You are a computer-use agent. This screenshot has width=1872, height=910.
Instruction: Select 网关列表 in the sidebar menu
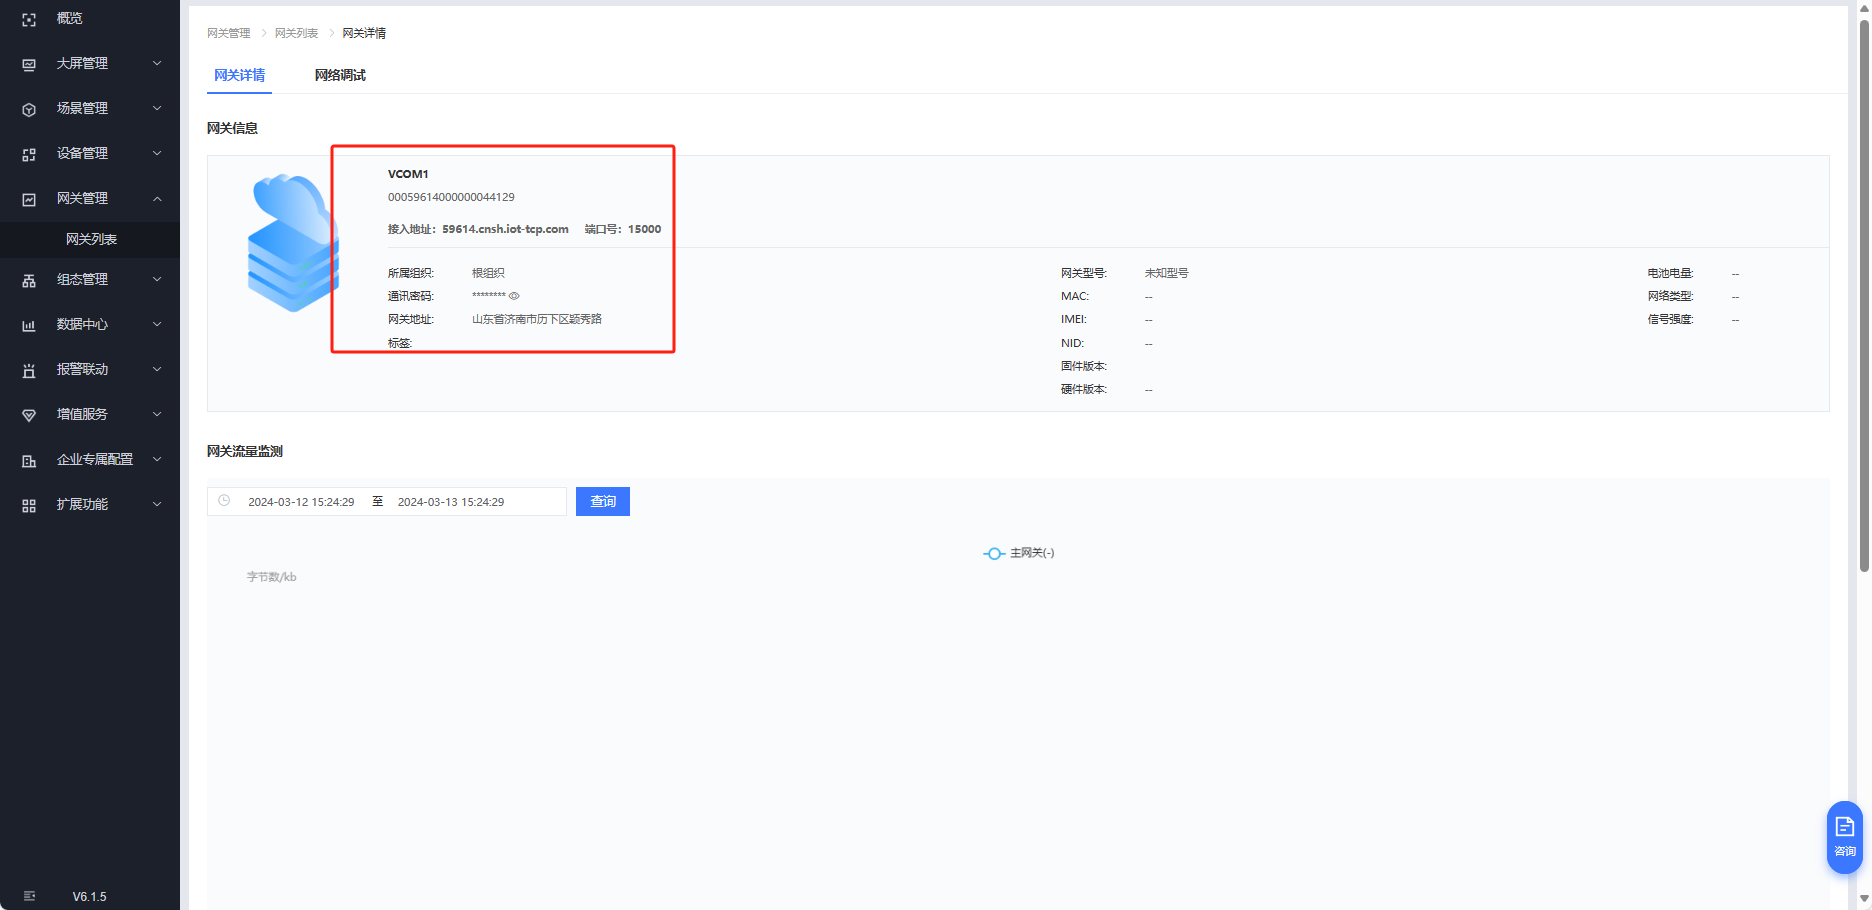tap(91, 240)
